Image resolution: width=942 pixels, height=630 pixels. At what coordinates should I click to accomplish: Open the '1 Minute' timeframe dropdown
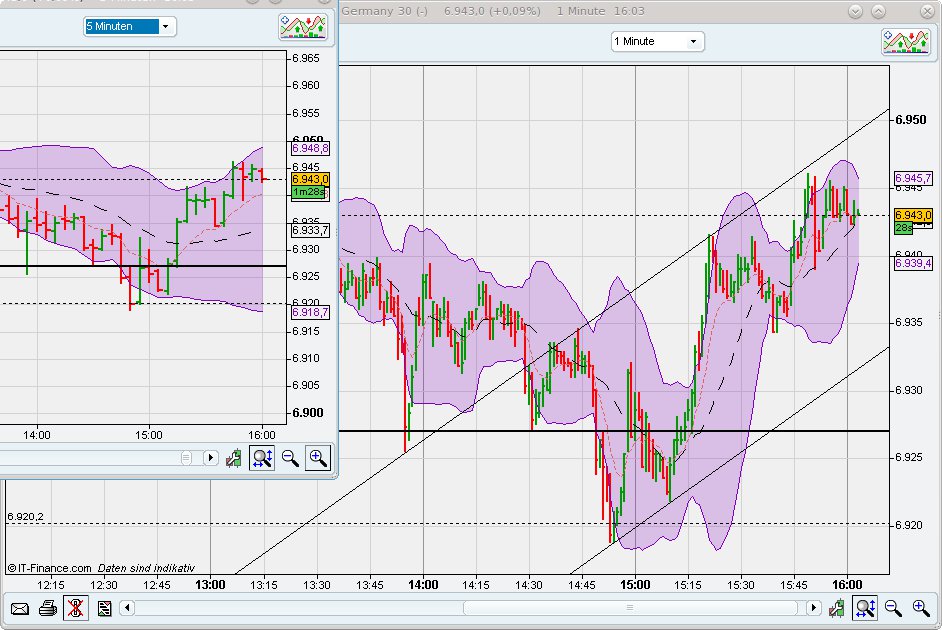coord(656,41)
